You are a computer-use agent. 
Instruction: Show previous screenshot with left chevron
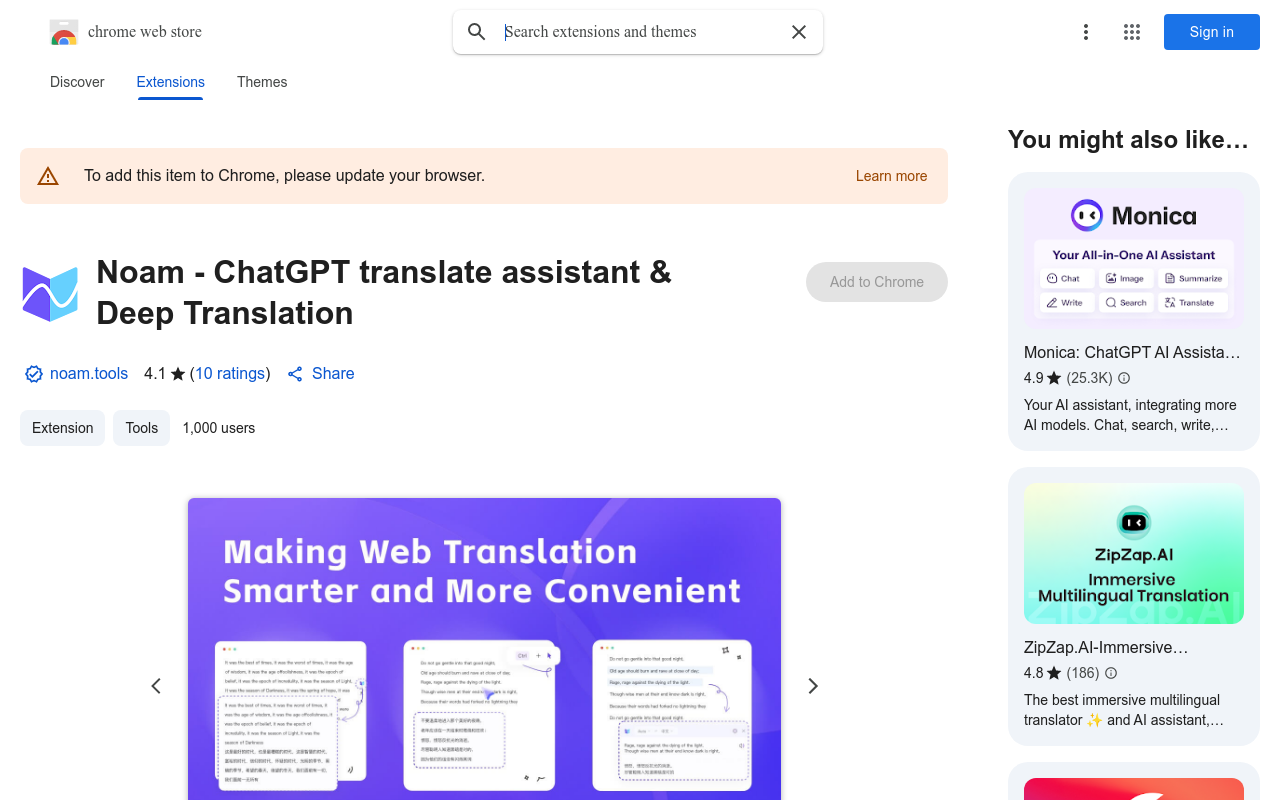coord(156,686)
